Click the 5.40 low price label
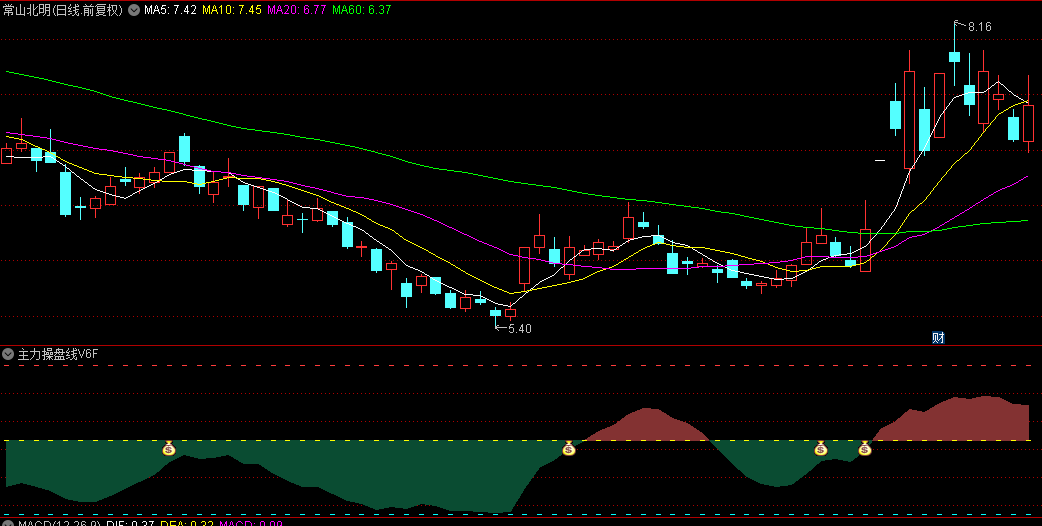The image size is (1042, 526). coord(520,328)
